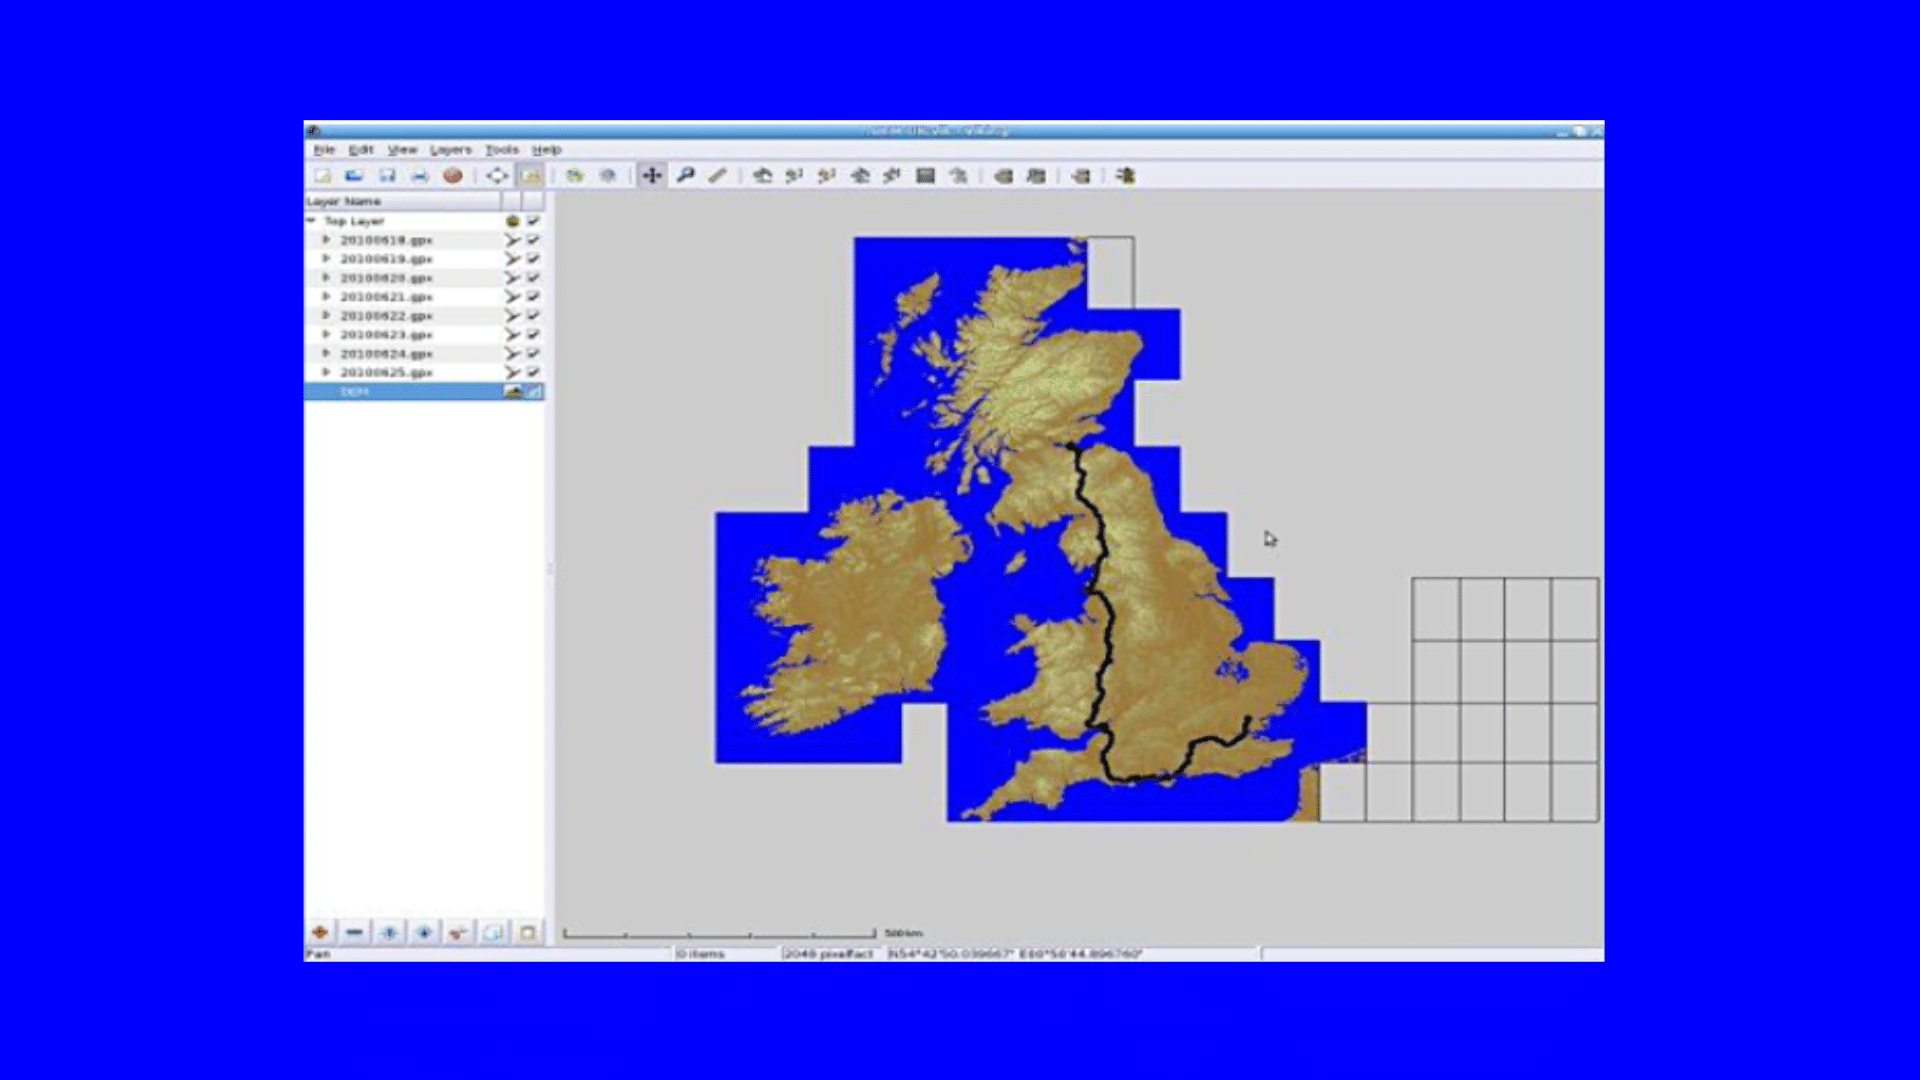The height and width of the screenshot is (1080, 1920).
Task: Add new layer with plus button
Action: (x=320, y=932)
